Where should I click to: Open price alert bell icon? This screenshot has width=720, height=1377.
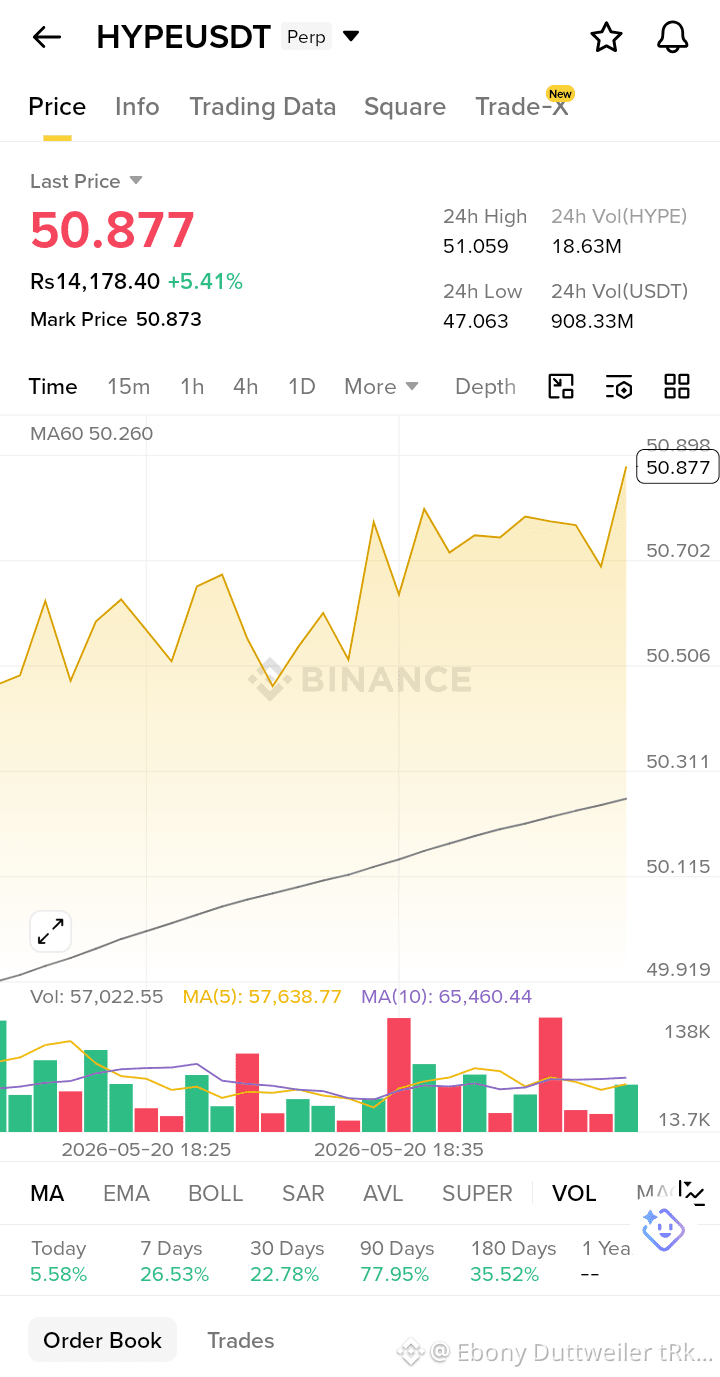[673, 38]
